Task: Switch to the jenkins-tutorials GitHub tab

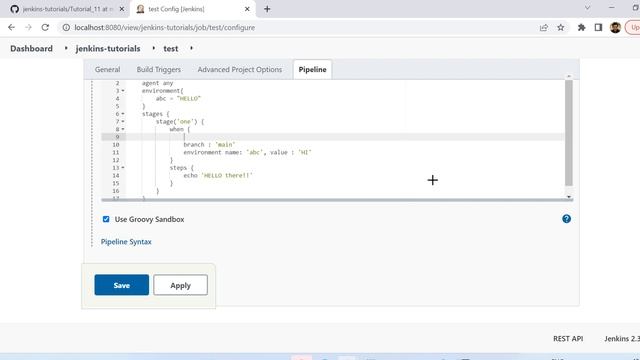Action: click(64, 9)
